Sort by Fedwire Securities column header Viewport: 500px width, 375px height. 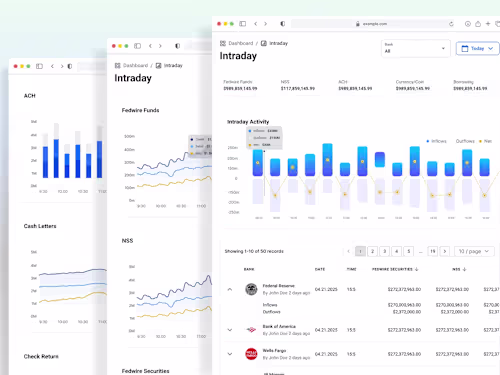395,269
